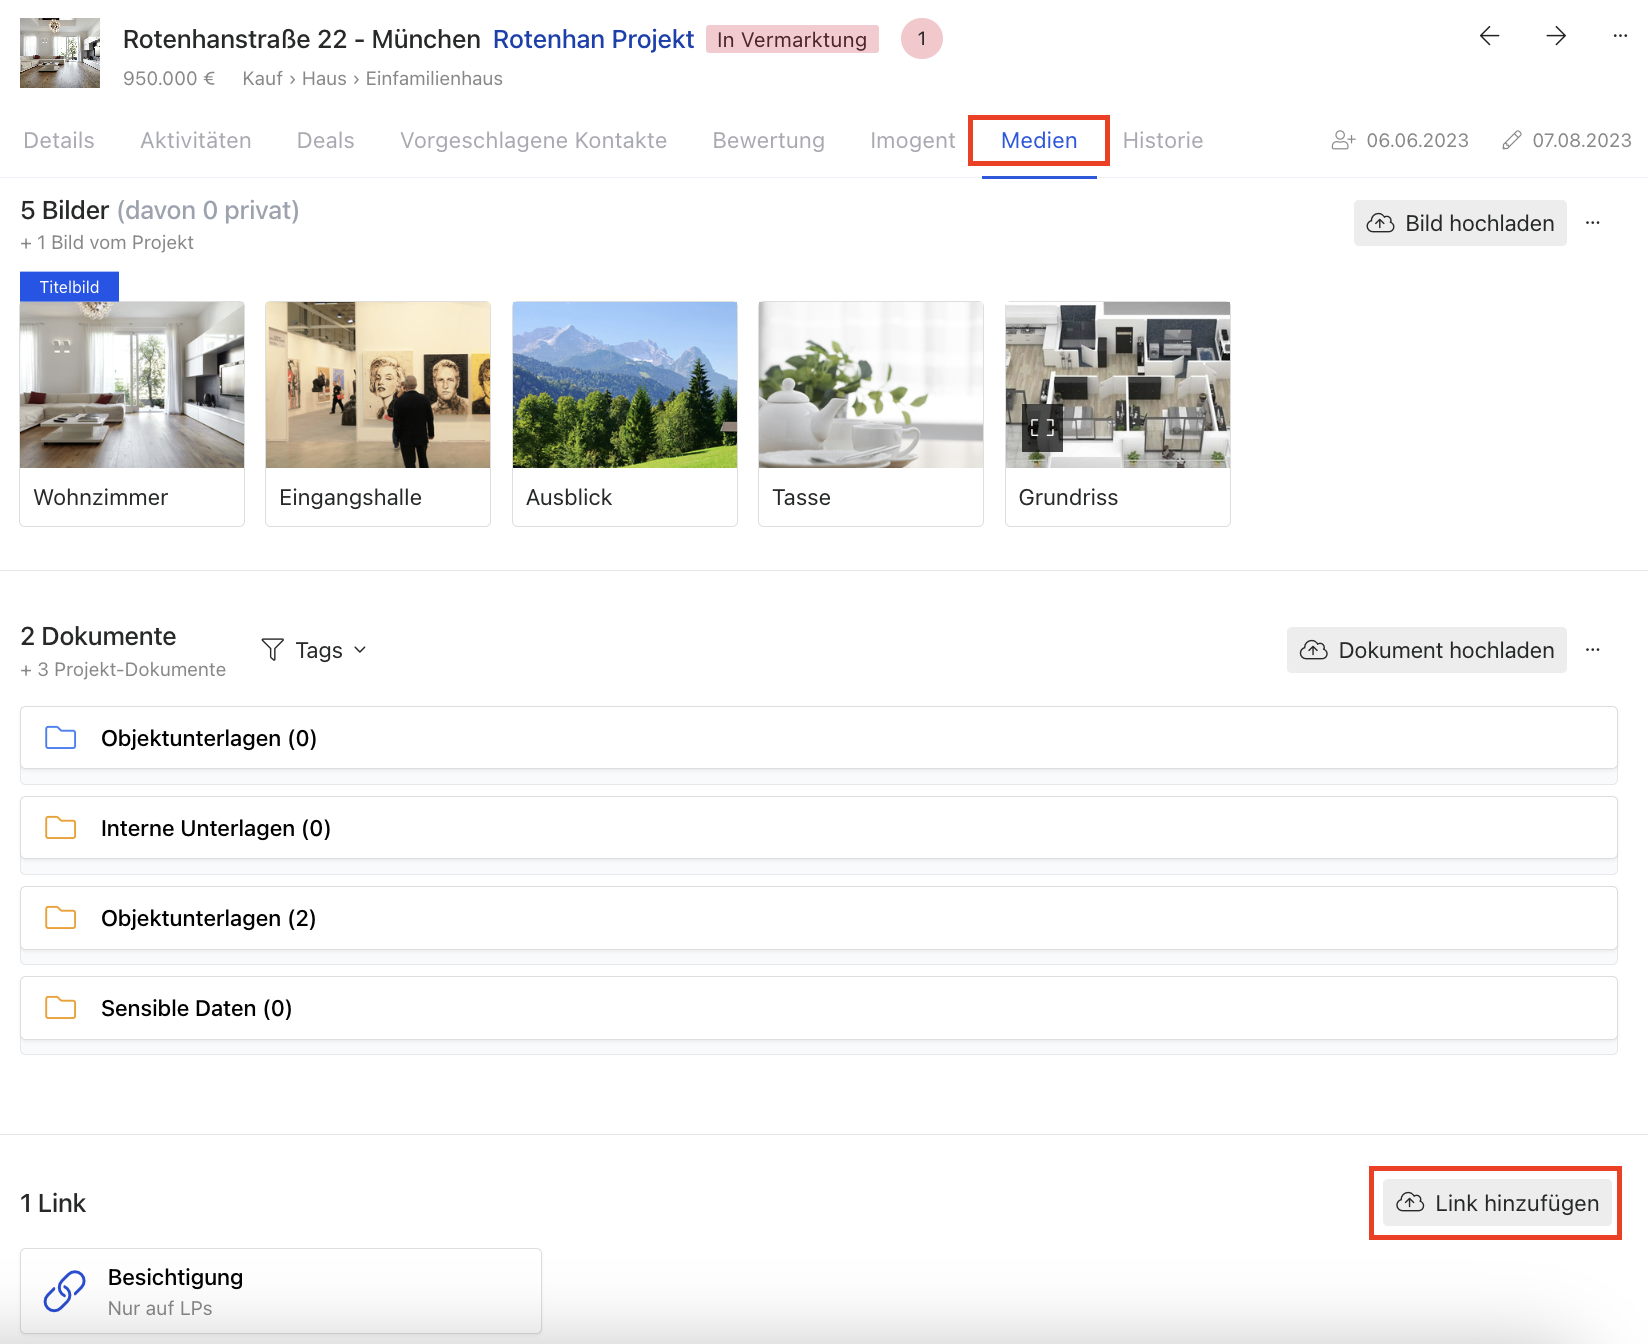Click the '1 Link' heading
Image resolution: width=1648 pixels, height=1344 pixels.
pos(53,1203)
